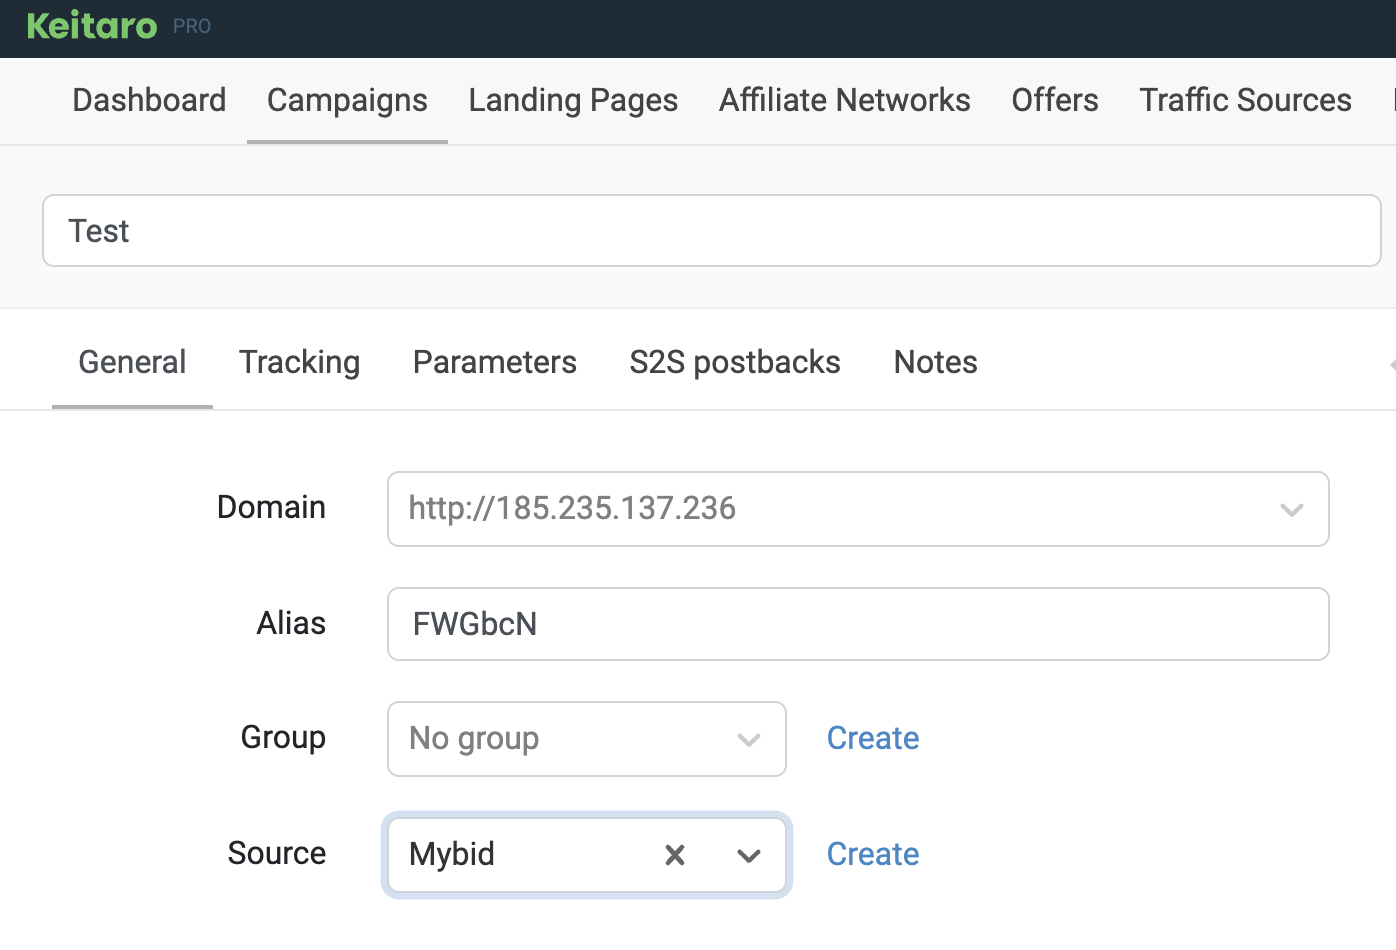Image resolution: width=1396 pixels, height=950 pixels.
Task: Open the S2S postbacks tab
Action: point(735,362)
